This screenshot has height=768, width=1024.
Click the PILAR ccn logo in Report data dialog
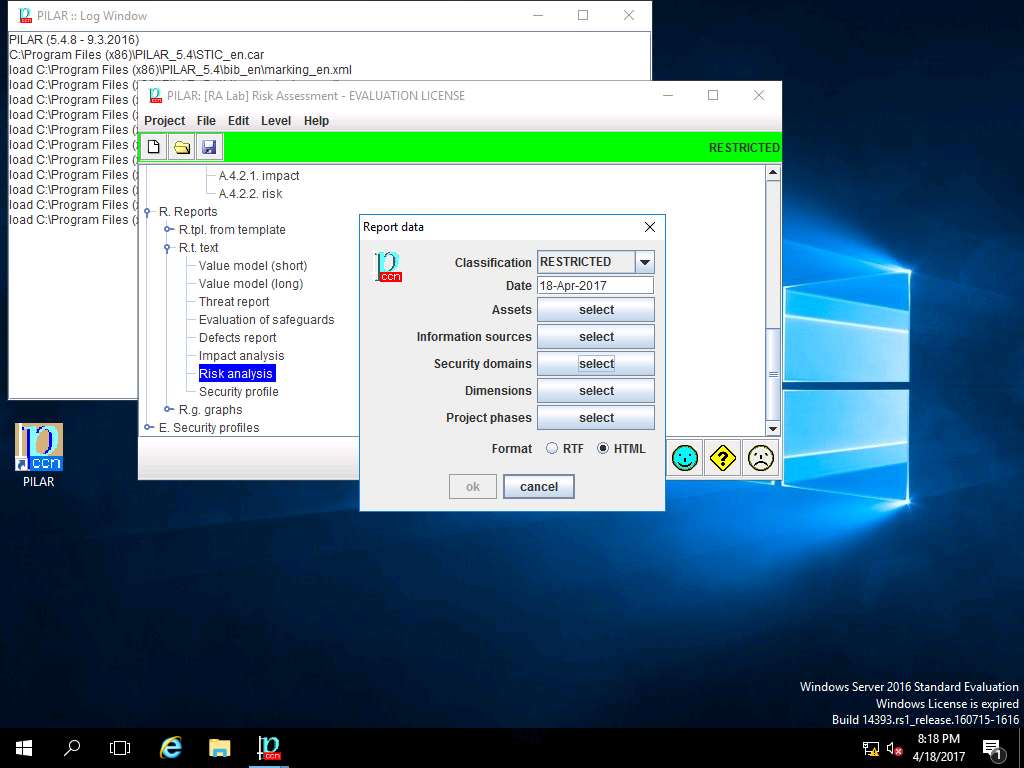point(387,266)
